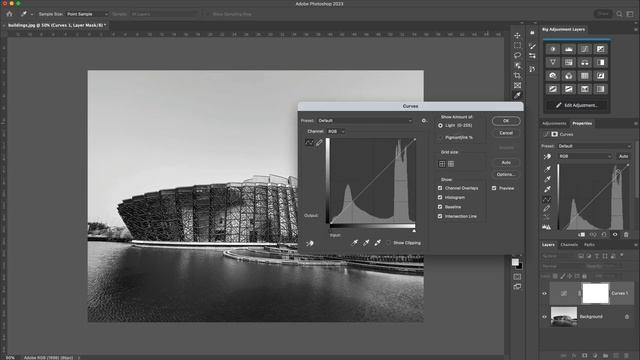Select the Rectangular Marquee tool
640x360 pixels.
coord(517,45)
